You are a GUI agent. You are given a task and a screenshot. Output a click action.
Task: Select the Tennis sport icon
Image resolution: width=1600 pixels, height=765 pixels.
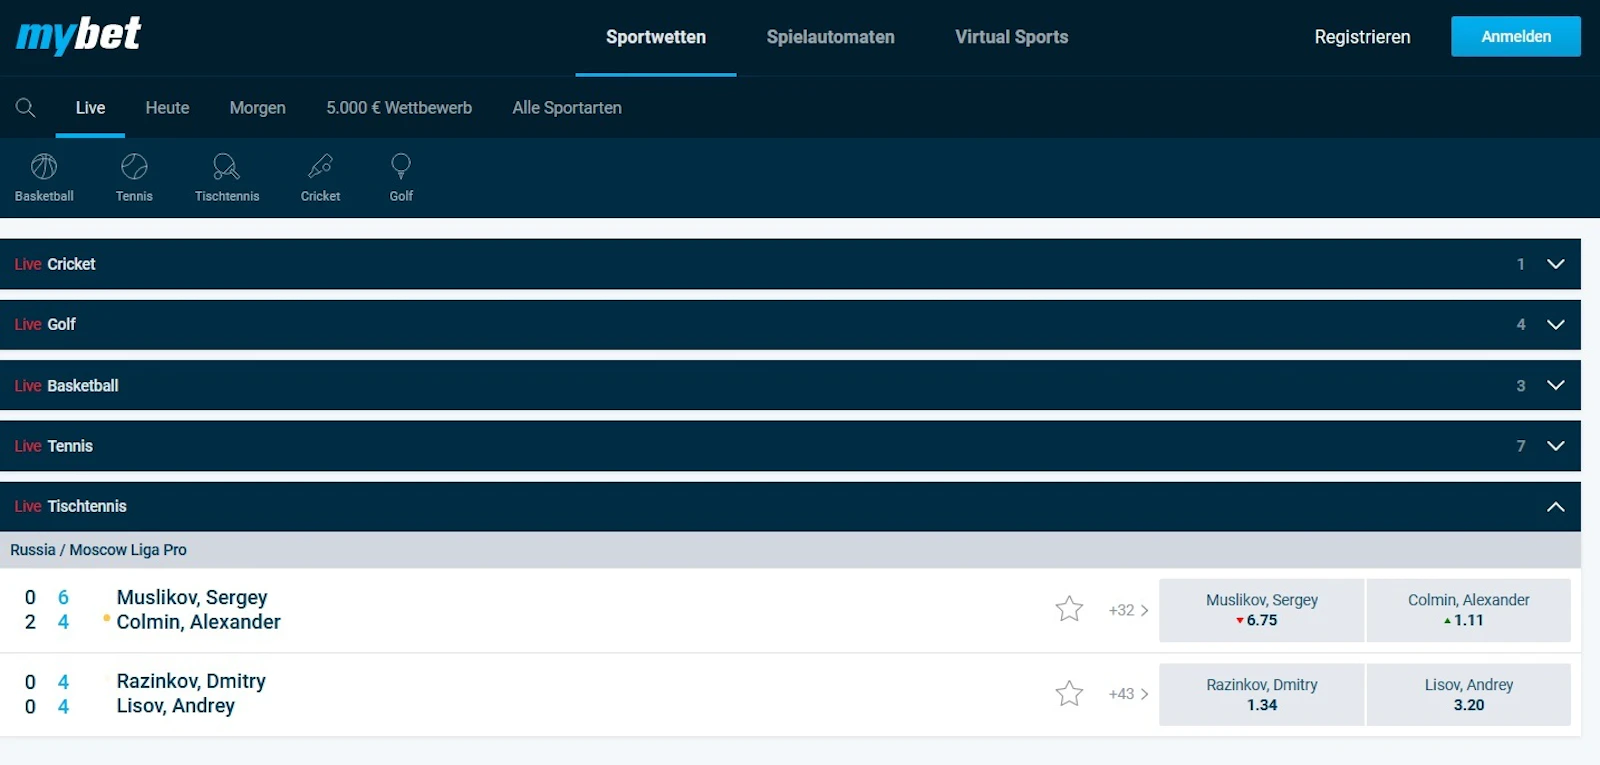coord(134,177)
